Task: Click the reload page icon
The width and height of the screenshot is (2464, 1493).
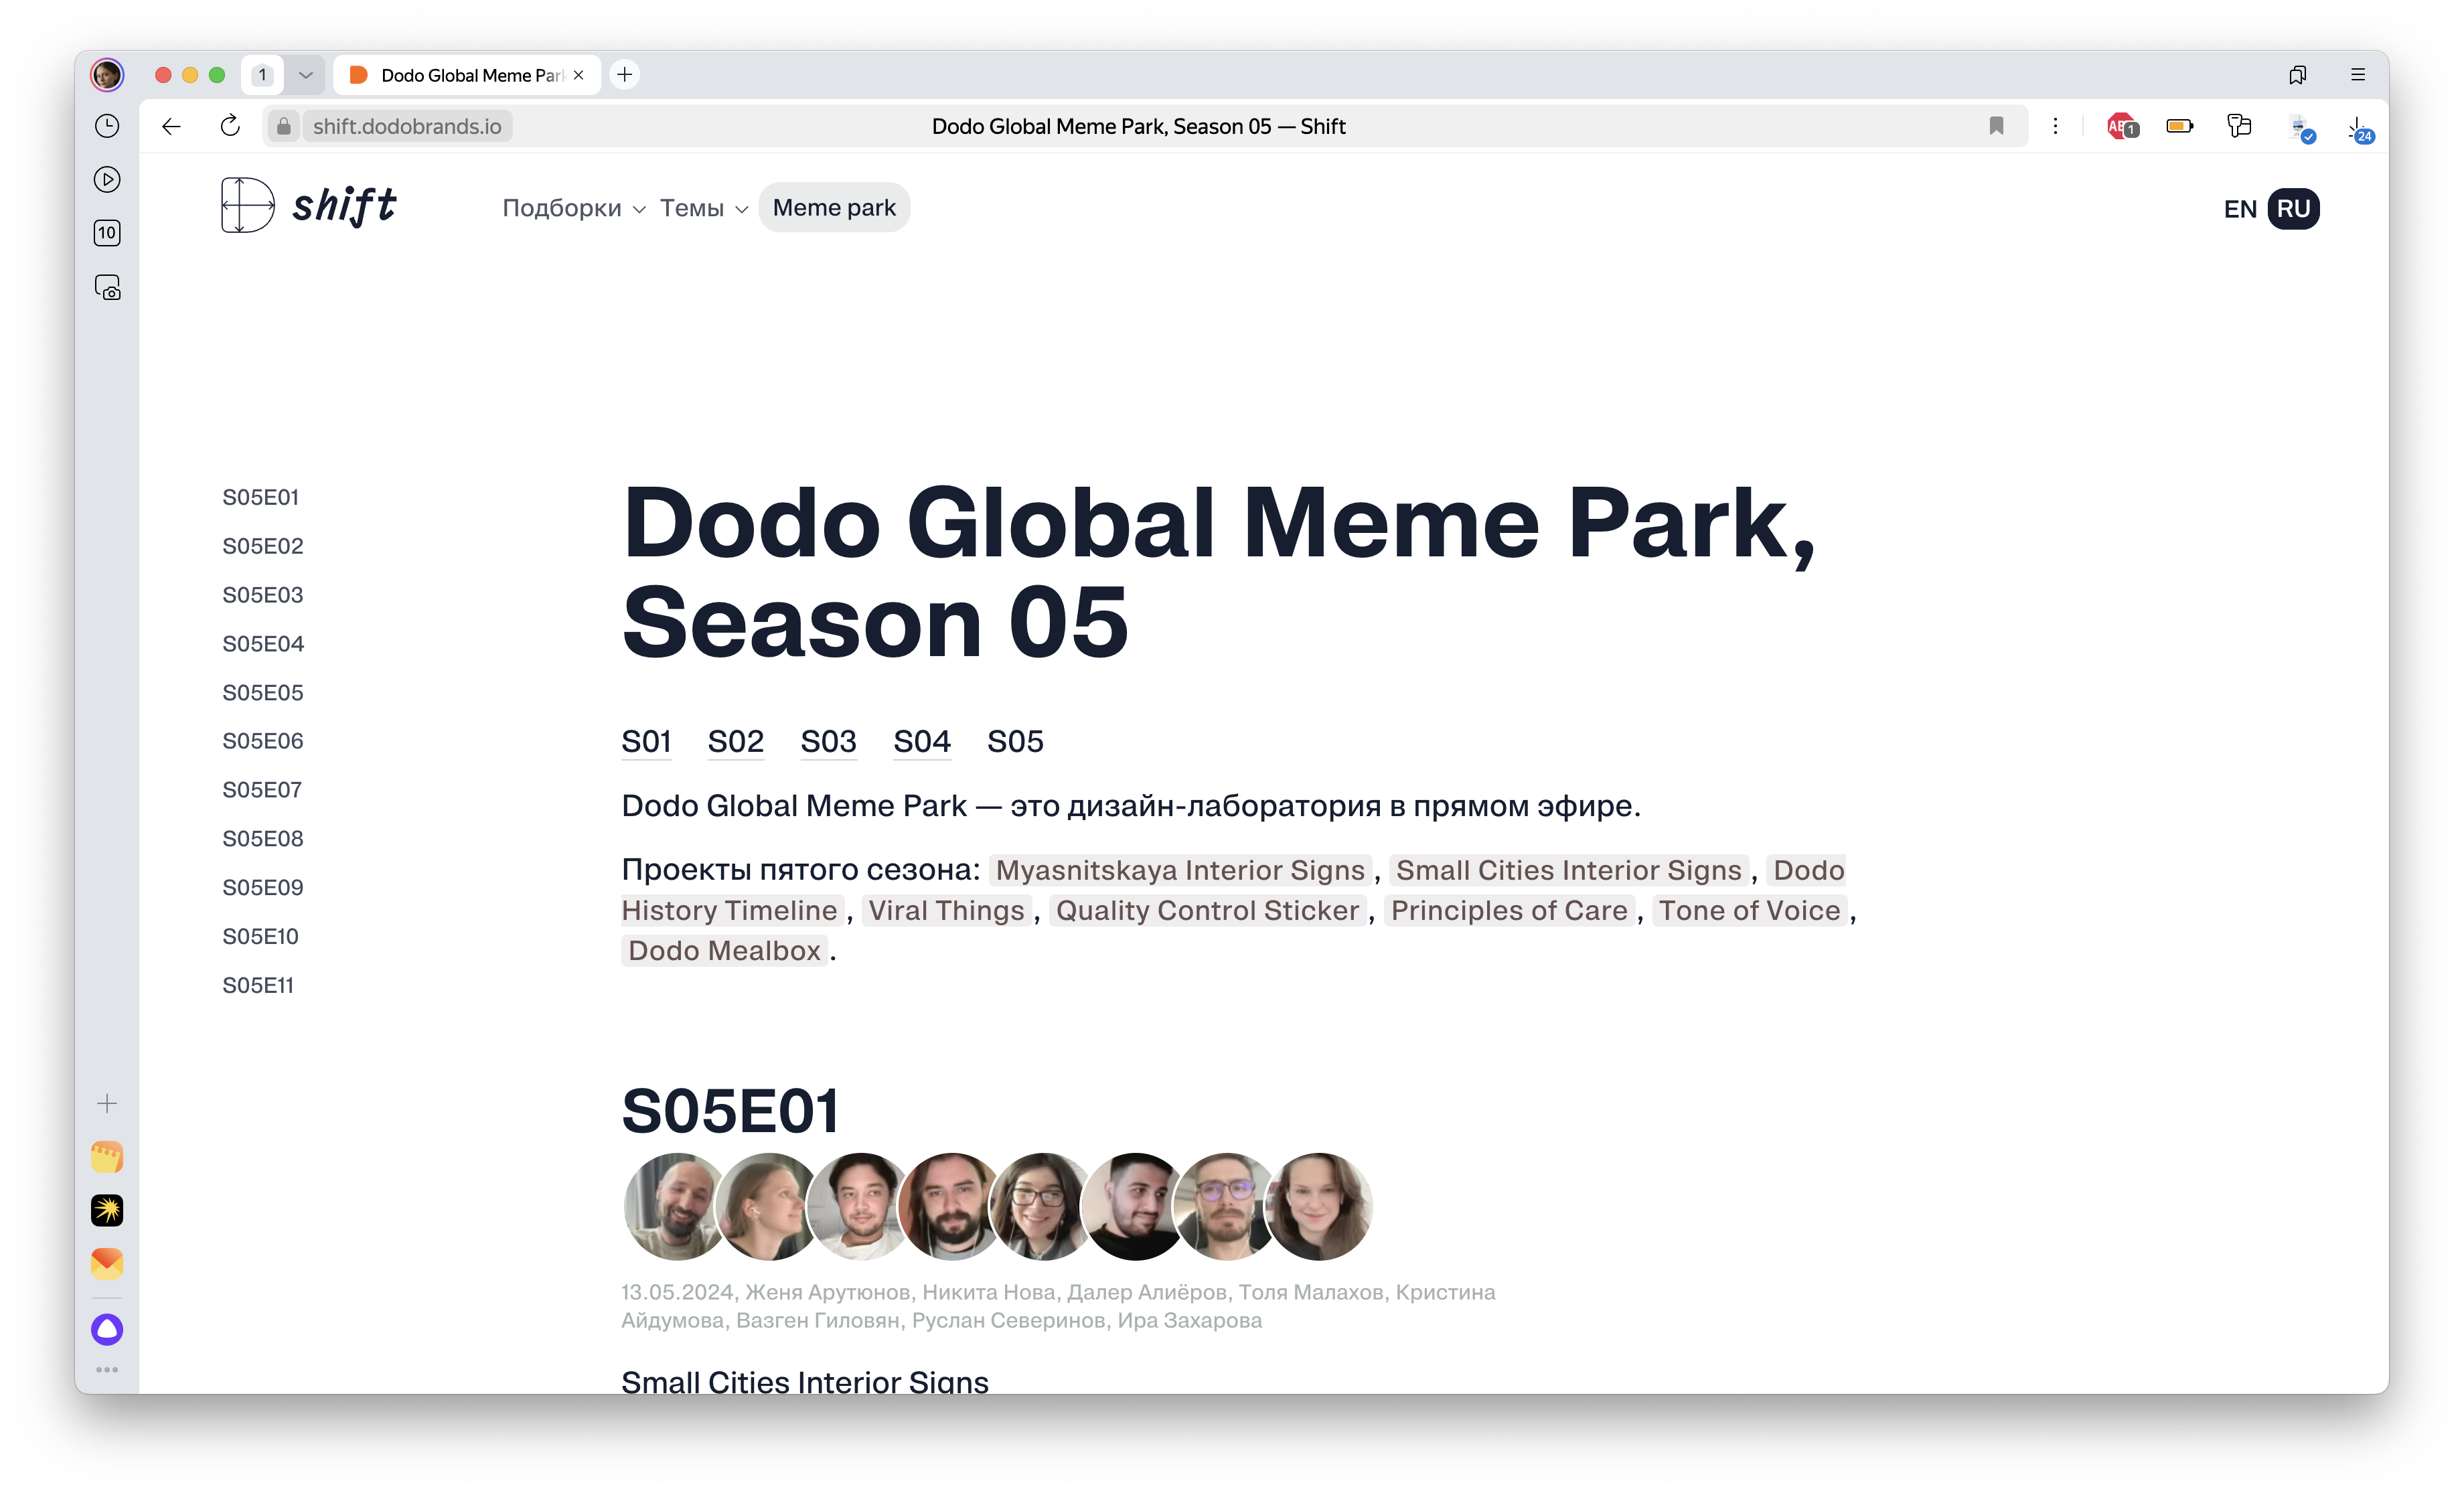Action: pos(230,126)
